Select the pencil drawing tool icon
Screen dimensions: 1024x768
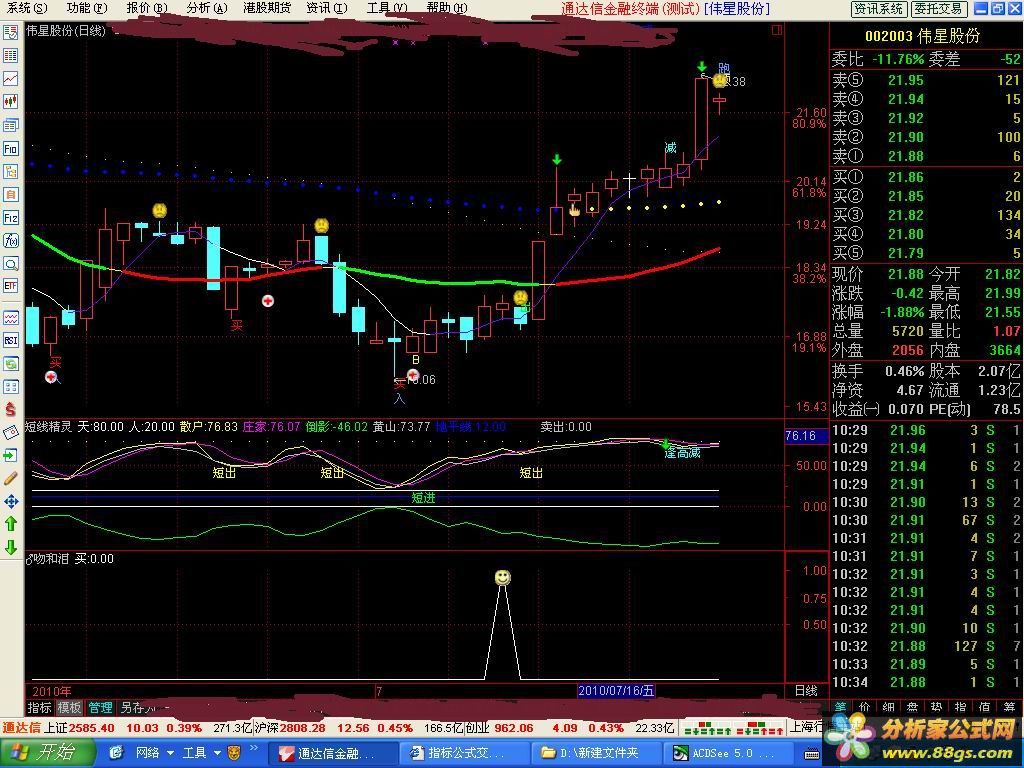[10, 478]
